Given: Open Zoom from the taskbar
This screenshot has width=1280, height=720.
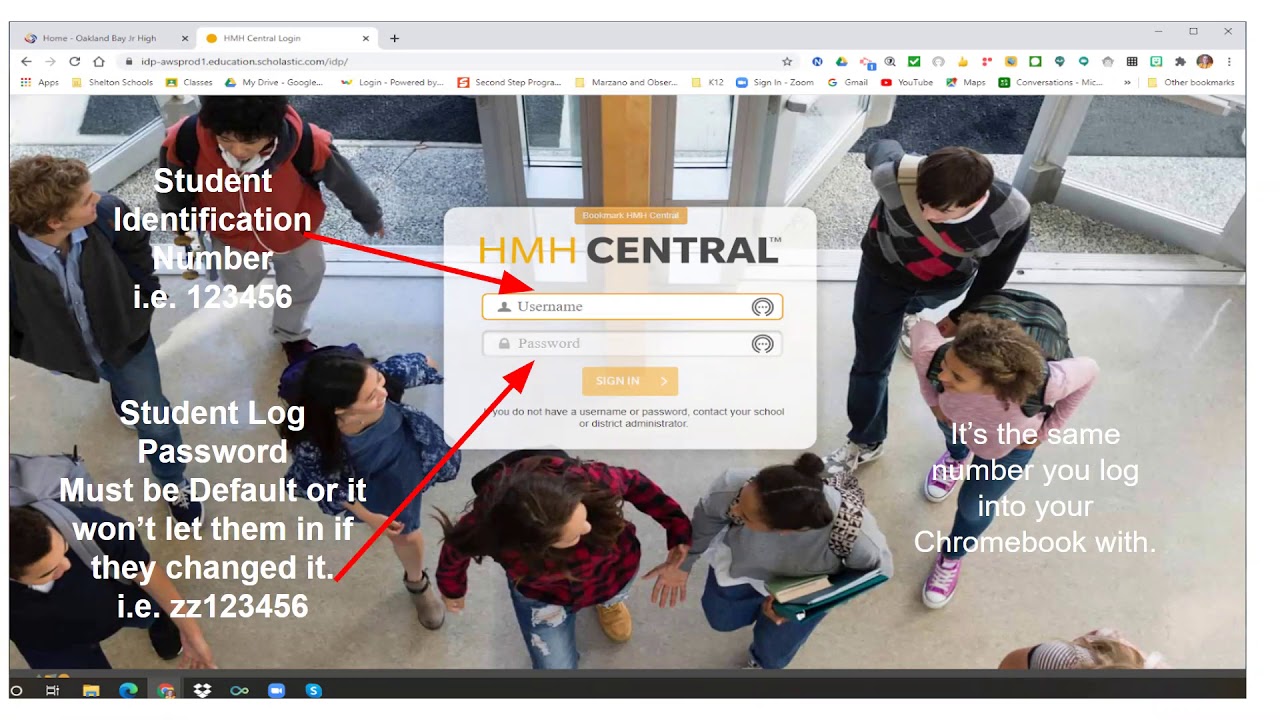Looking at the screenshot, I should tap(276, 690).
